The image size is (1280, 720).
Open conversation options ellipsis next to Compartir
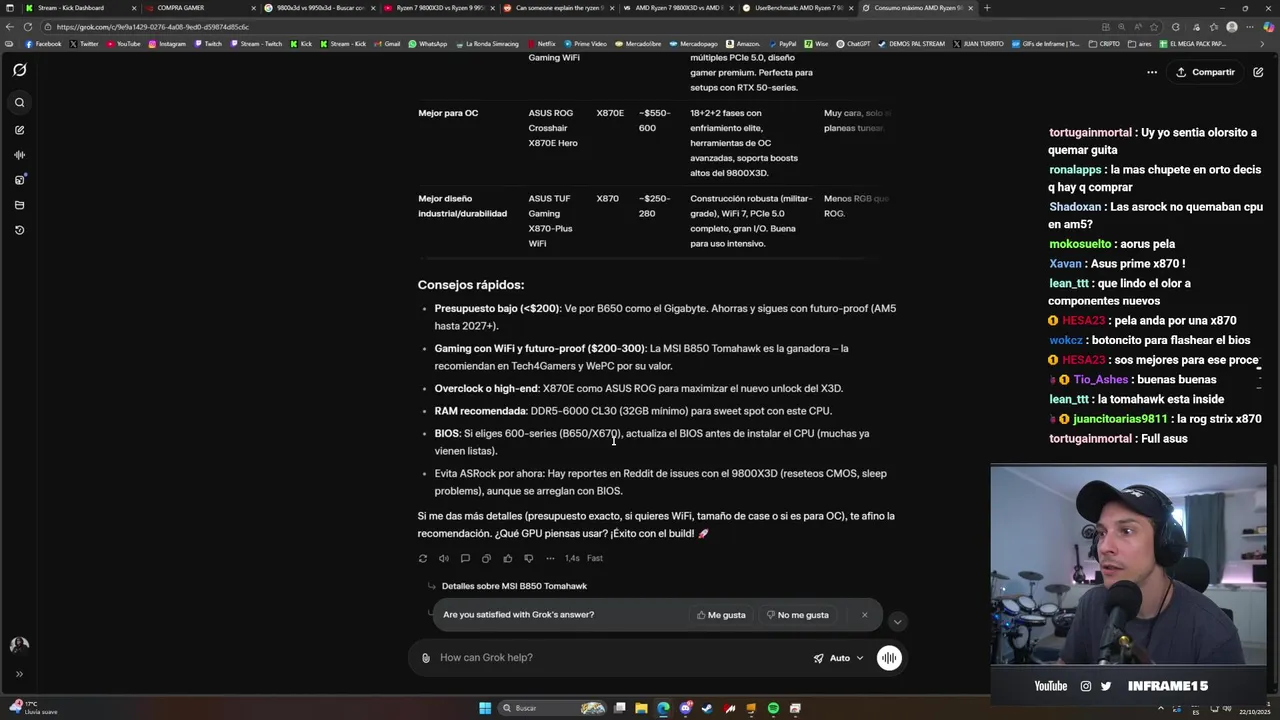pyautogui.click(x=1152, y=72)
